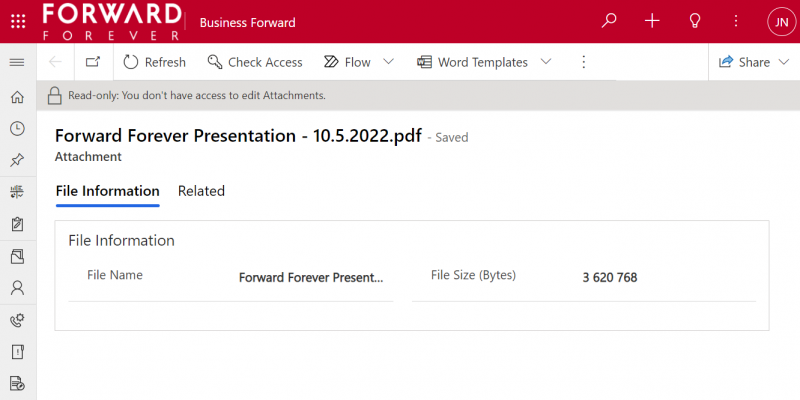
Task: Click the Check Access button
Action: pyautogui.click(x=255, y=62)
